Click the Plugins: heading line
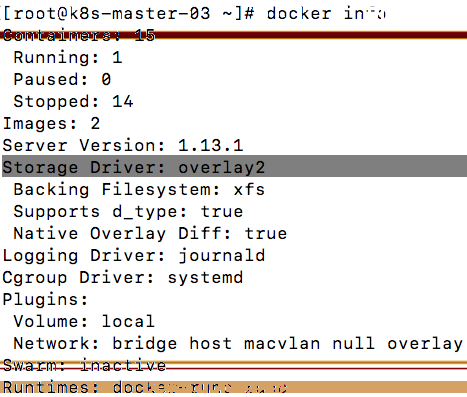The width and height of the screenshot is (467, 397). point(45,300)
